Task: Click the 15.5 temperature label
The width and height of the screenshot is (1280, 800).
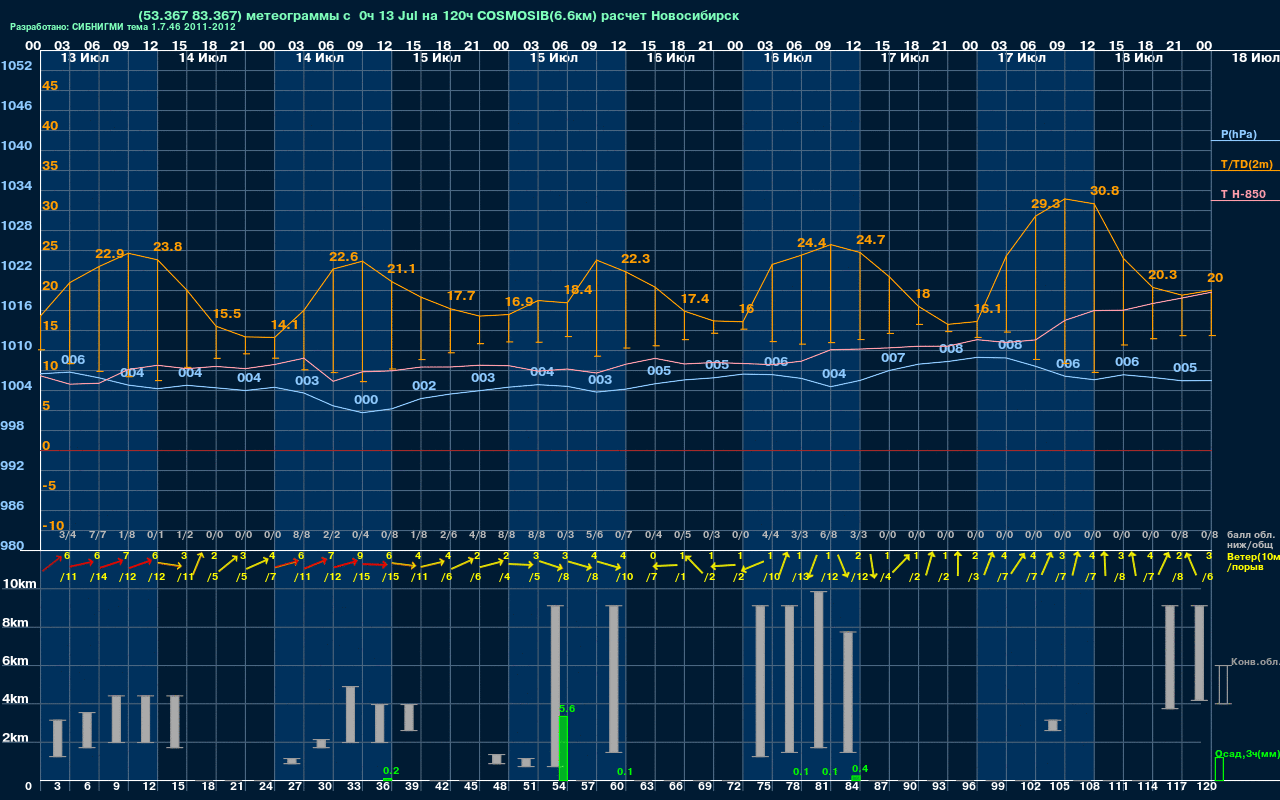Action: pyautogui.click(x=227, y=313)
